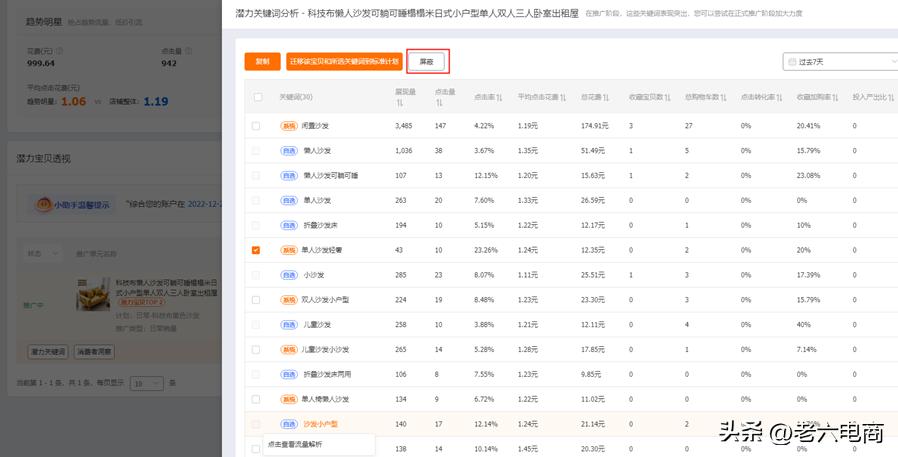Check the box for 儿童沙发小沙发
898x457 pixels.
pos(255,349)
